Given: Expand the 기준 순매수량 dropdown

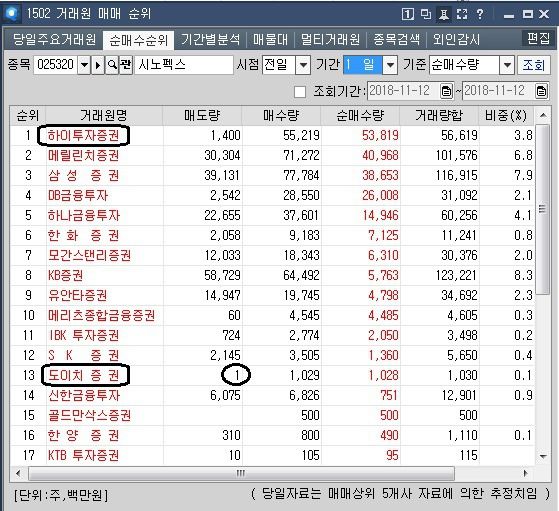Looking at the screenshot, I should (507, 65).
